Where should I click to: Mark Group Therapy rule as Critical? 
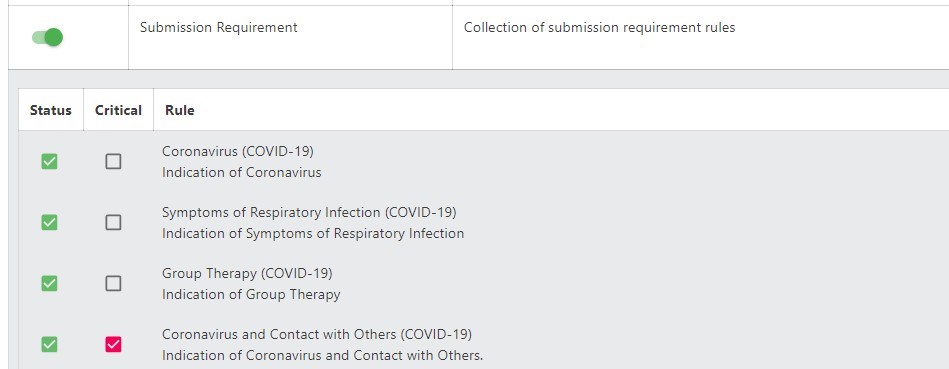pyautogui.click(x=113, y=284)
